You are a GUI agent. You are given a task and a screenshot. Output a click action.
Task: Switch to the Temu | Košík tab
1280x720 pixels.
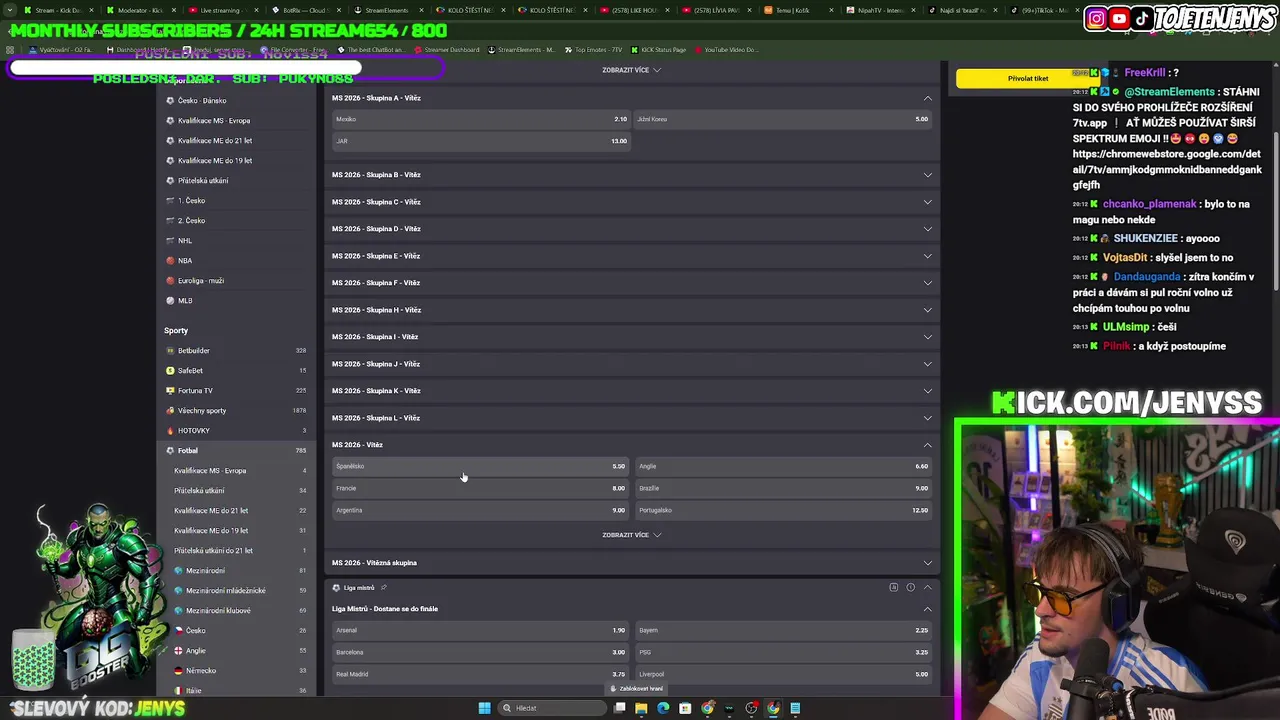pos(796,10)
